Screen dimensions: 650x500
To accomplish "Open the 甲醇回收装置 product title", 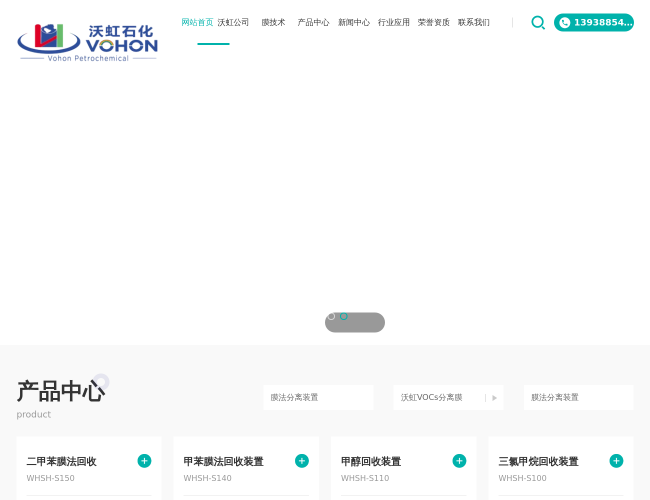I will (371, 462).
